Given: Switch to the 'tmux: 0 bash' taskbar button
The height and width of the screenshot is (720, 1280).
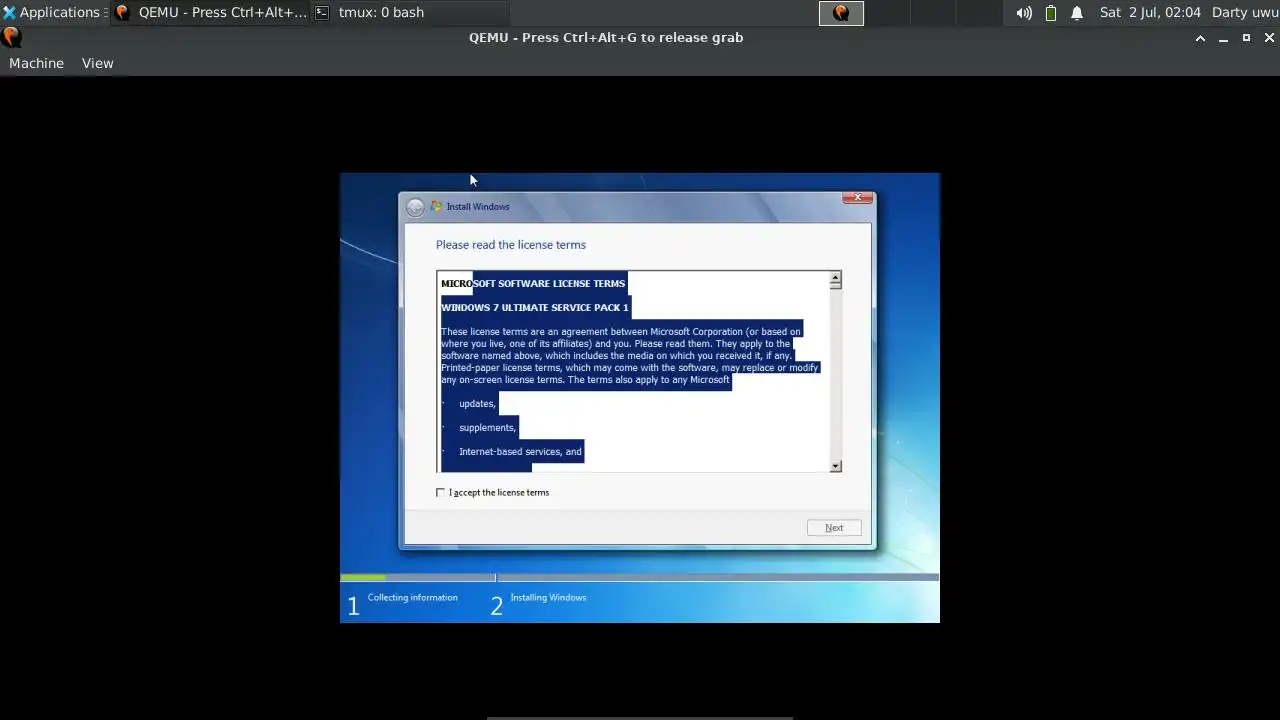Looking at the screenshot, I should click(x=410, y=12).
